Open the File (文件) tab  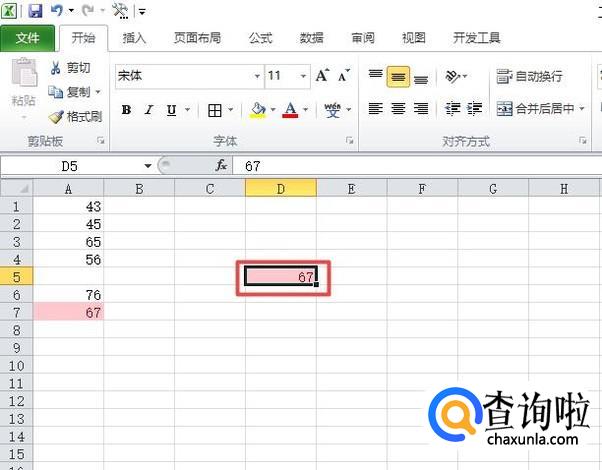click(x=27, y=38)
